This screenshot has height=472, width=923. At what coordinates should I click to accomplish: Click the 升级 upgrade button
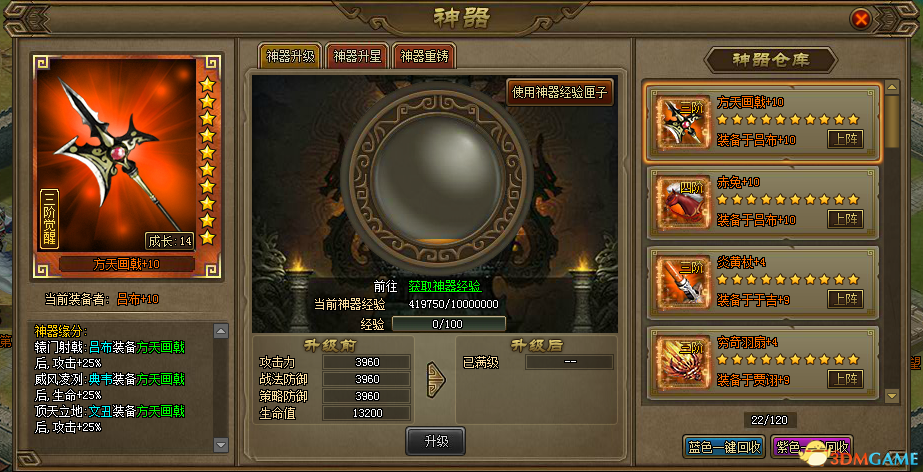[436, 441]
